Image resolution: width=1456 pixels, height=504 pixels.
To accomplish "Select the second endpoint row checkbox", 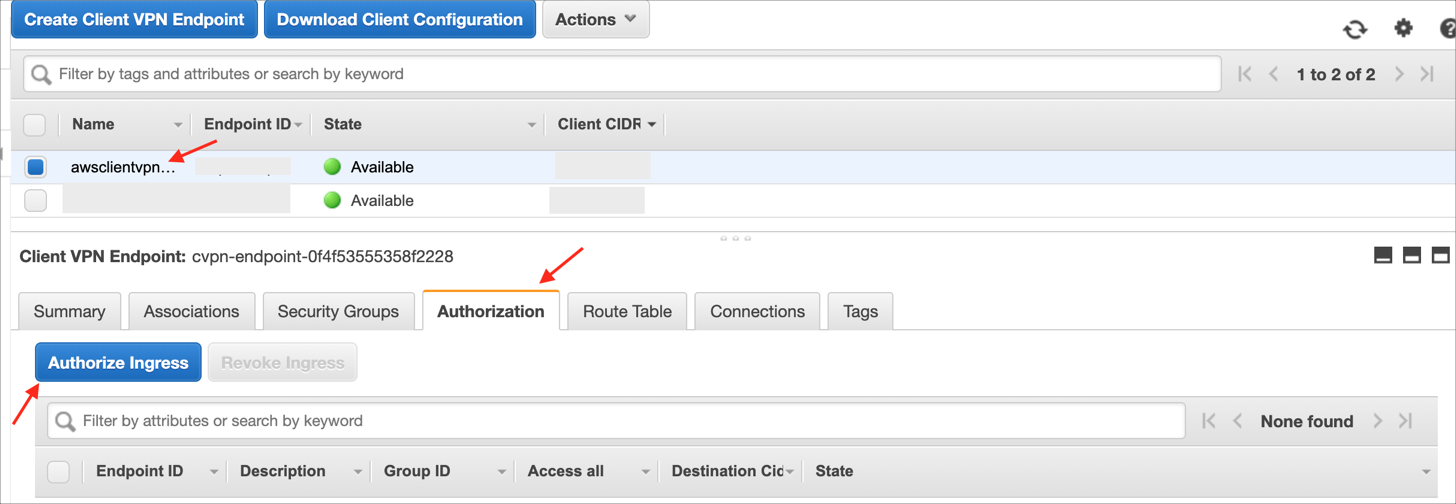I will (x=36, y=200).
